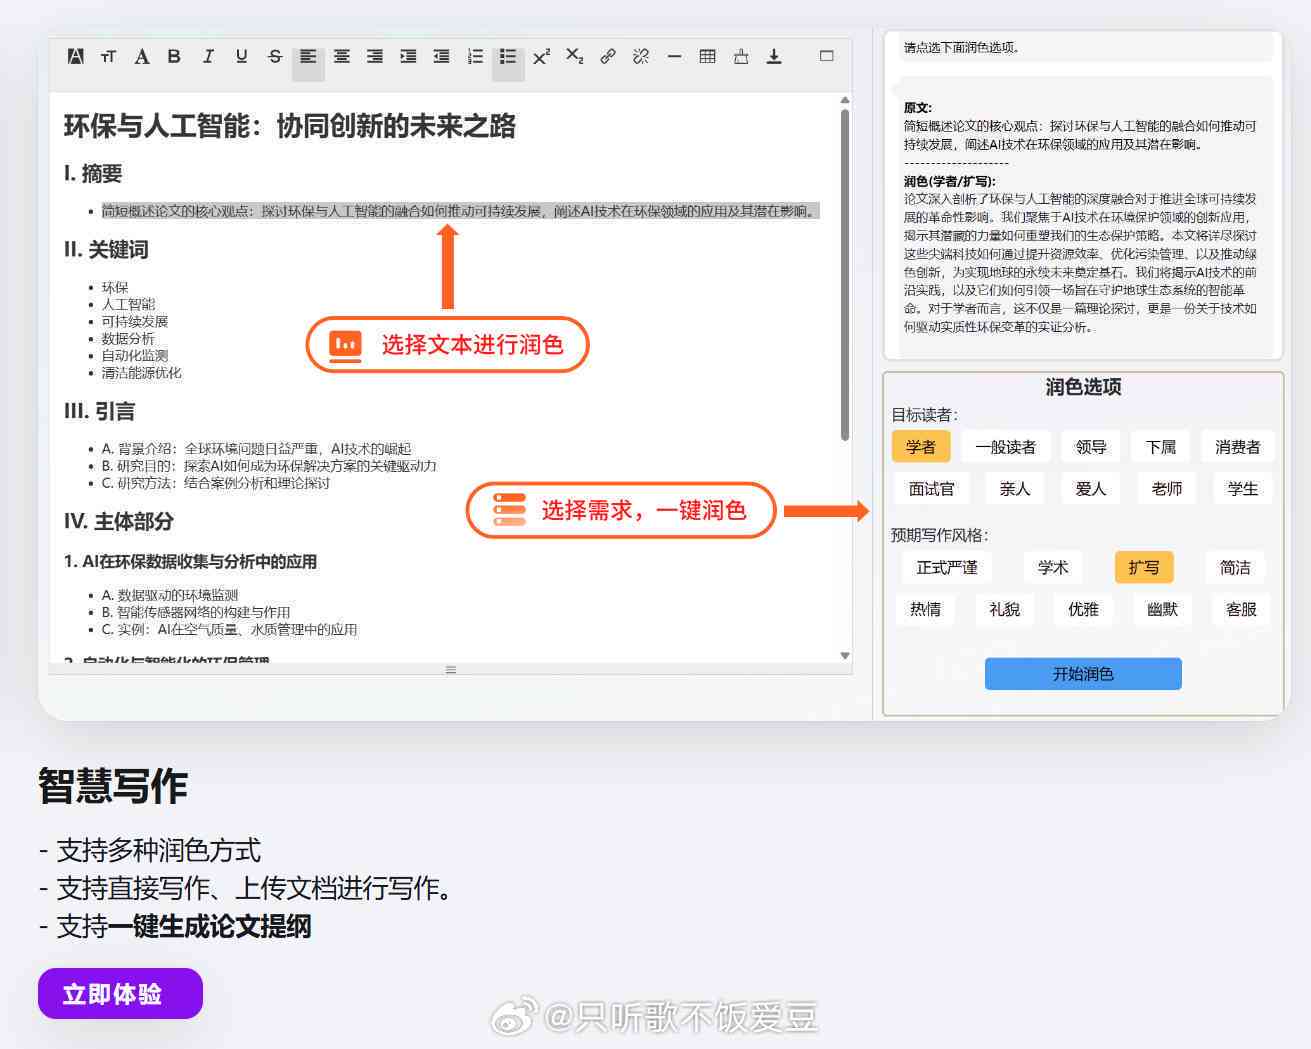Toggle underline formatting
Image resolution: width=1311 pixels, height=1049 pixels.
pyautogui.click(x=241, y=57)
